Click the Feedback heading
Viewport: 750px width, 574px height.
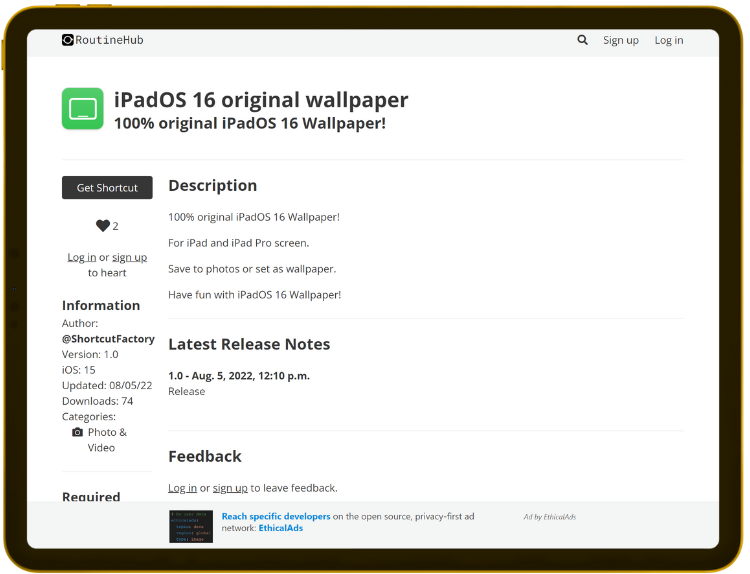(x=205, y=456)
